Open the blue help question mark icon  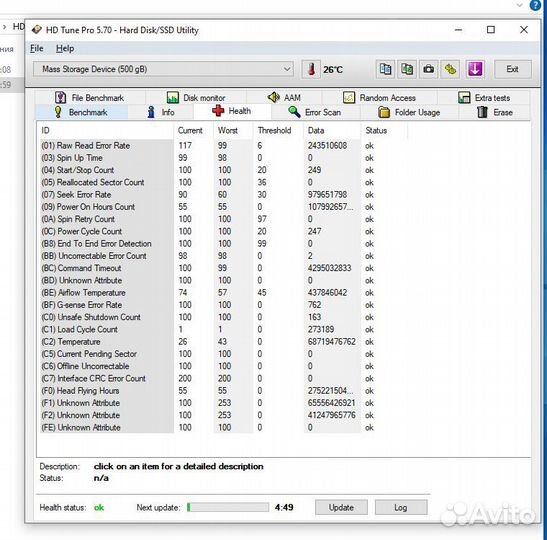pos(535,5)
